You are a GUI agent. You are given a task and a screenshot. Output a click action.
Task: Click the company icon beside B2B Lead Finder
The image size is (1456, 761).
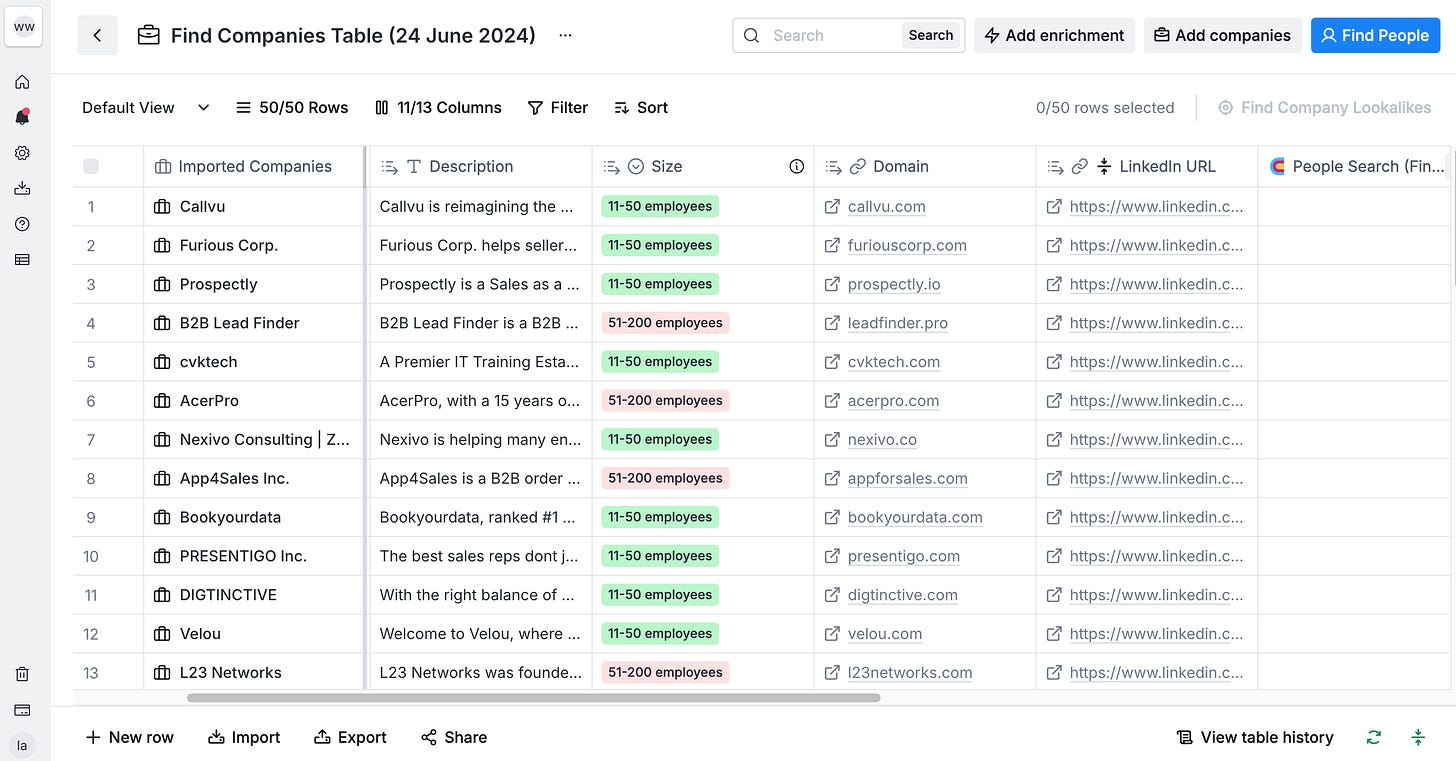tap(162, 323)
